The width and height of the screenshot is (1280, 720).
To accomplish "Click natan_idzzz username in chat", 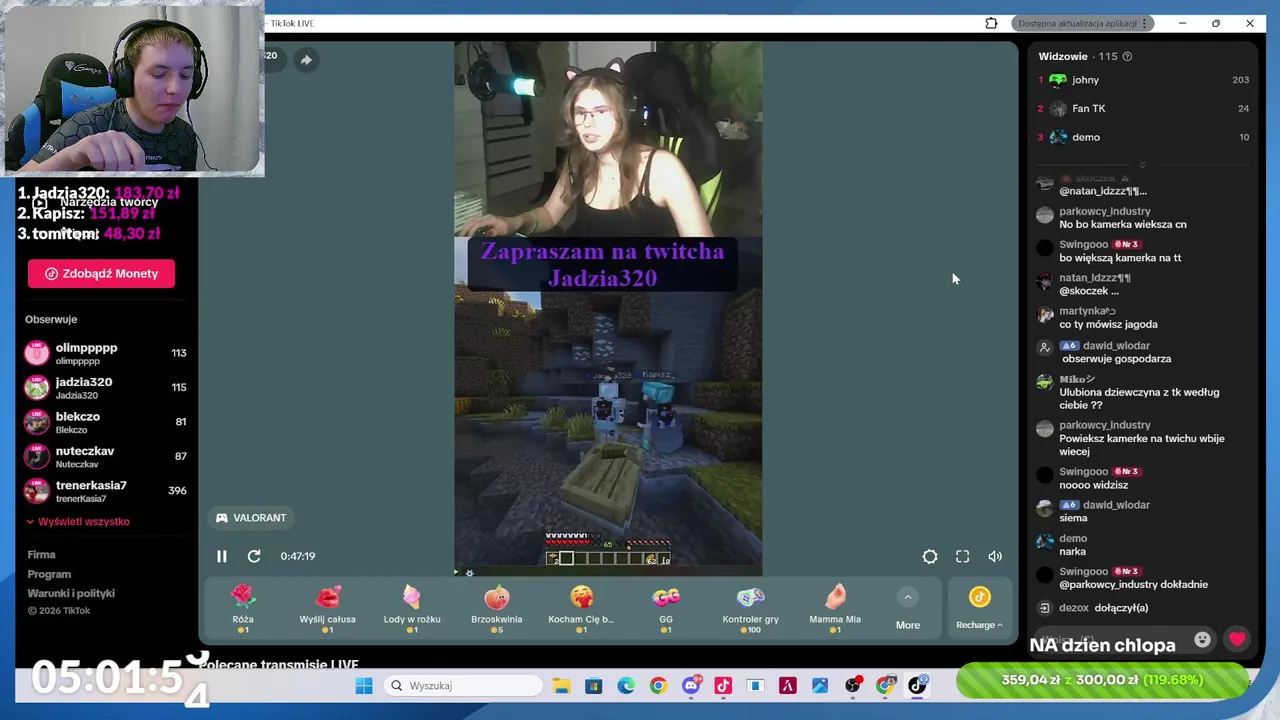I will click(1095, 278).
